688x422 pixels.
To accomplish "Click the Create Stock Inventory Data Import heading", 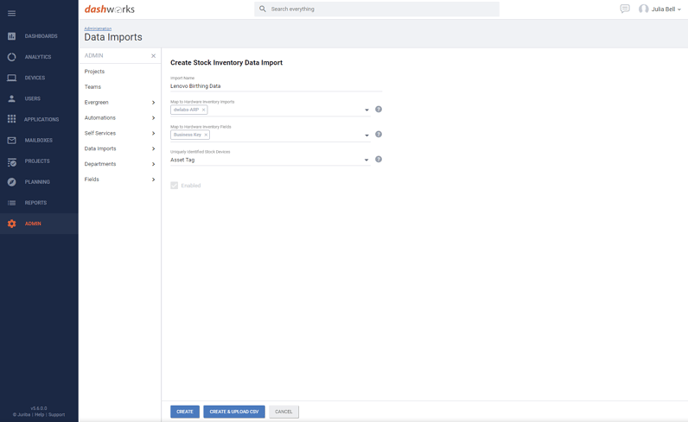I will [226, 63].
